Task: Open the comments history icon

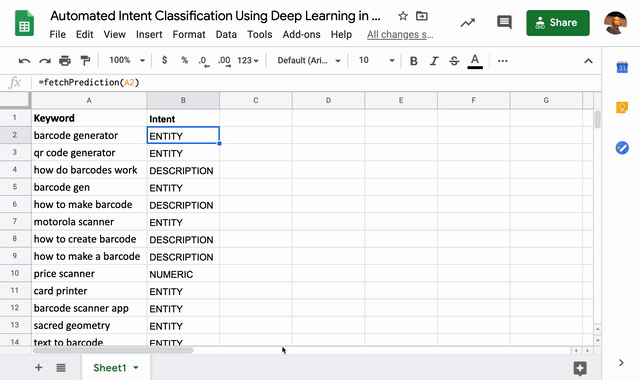Action: click(504, 22)
